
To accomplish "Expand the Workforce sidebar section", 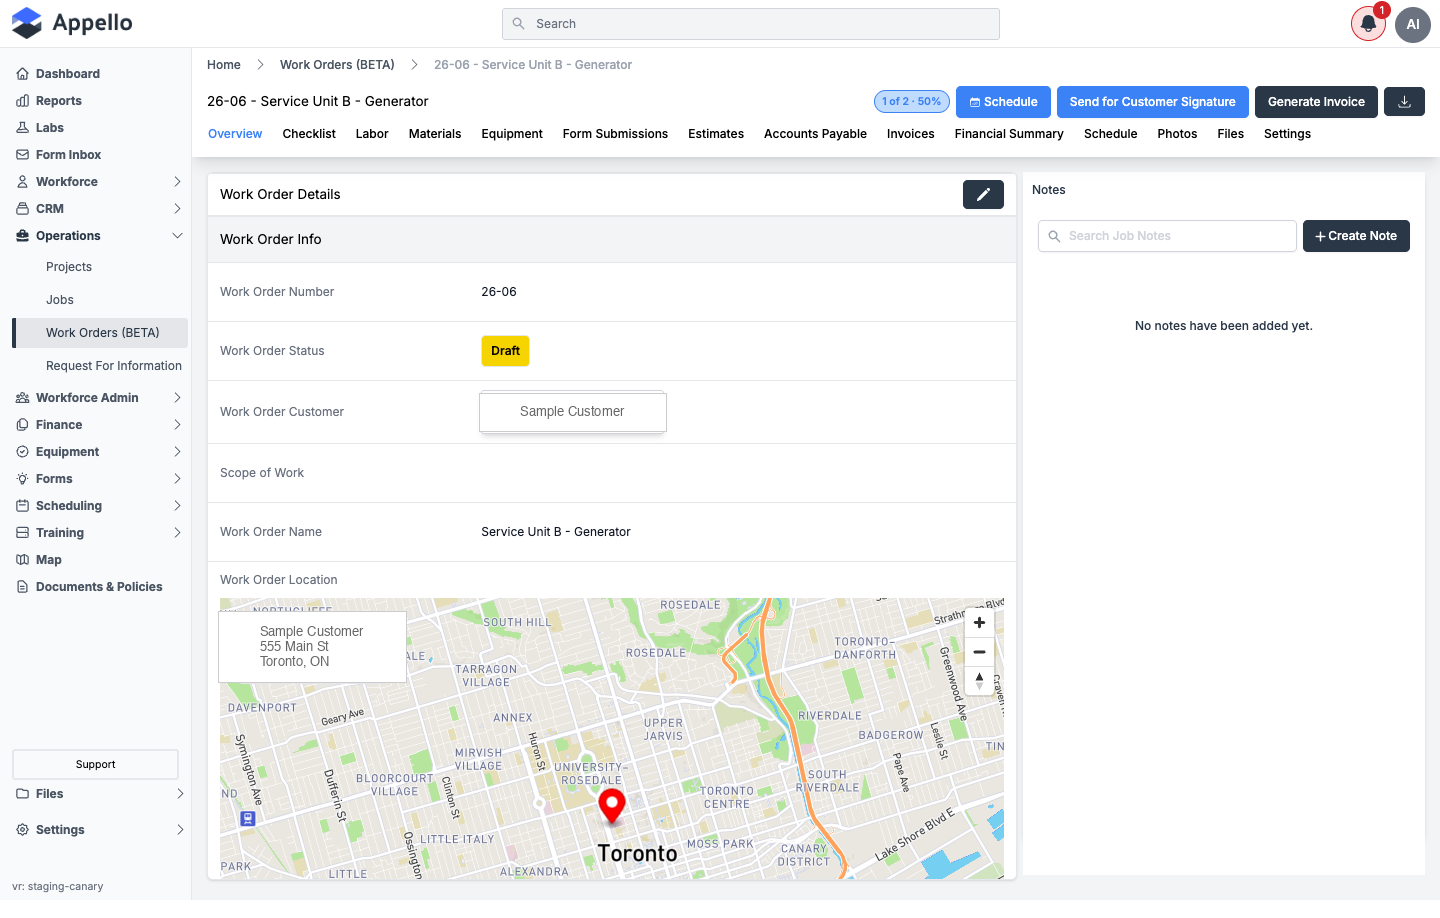I will [x=177, y=182].
